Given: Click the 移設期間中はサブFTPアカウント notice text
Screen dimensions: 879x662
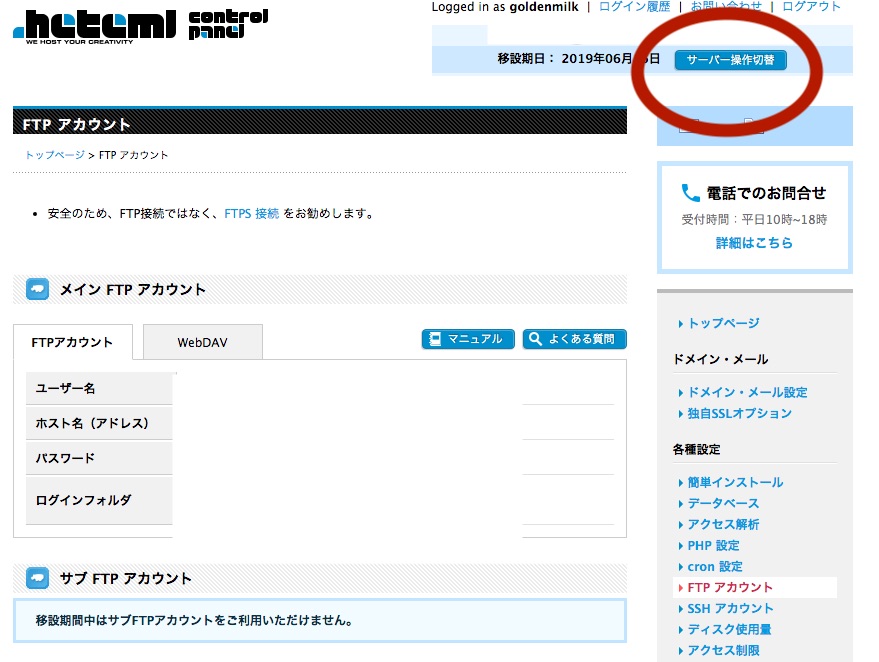Looking at the screenshot, I should (x=194, y=621).
